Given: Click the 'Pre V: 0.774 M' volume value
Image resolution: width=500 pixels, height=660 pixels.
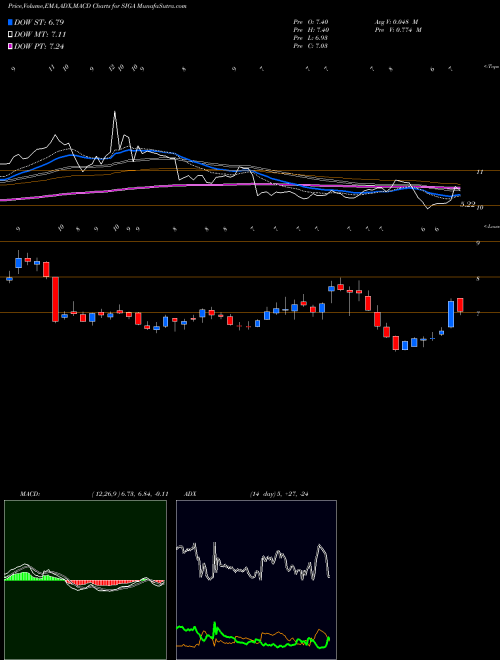Looking at the screenshot, I should tap(397, 30).
